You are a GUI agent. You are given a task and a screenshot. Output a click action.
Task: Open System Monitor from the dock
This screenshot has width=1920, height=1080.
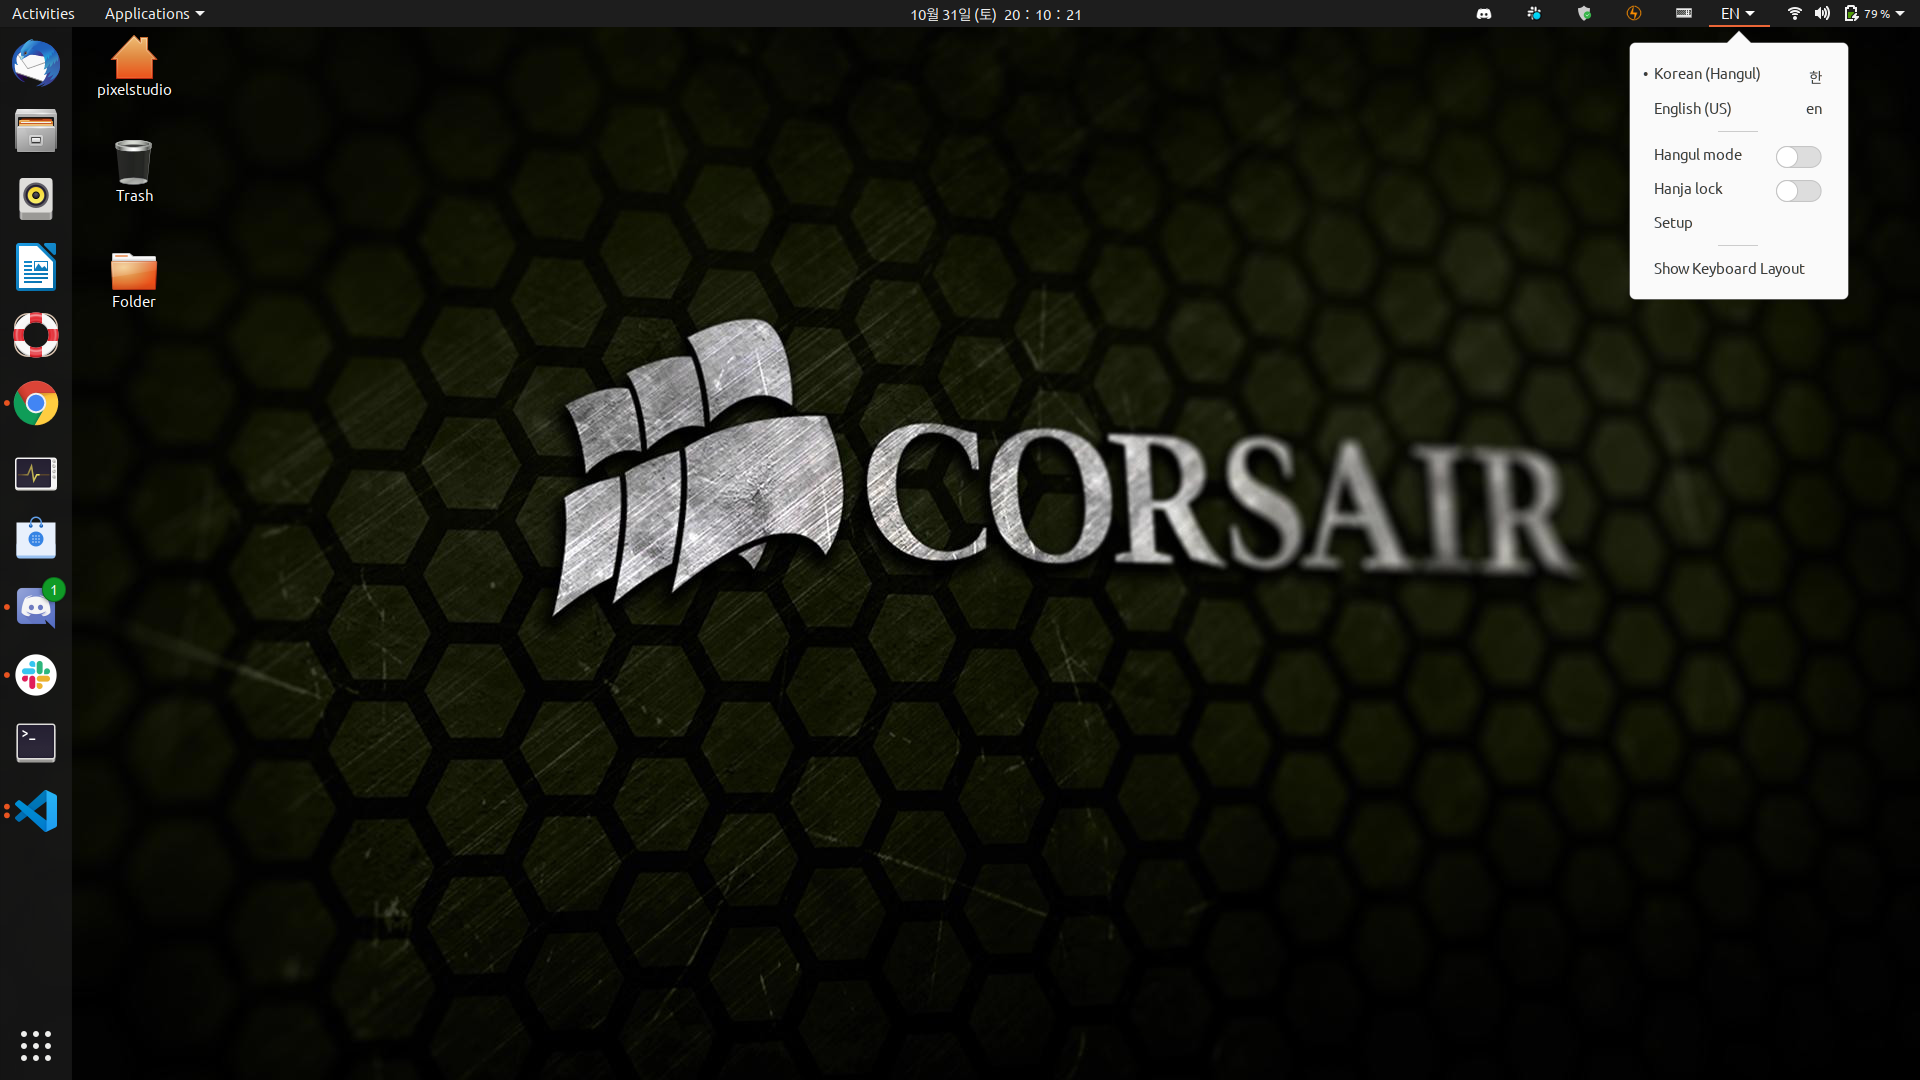pos(36,473)
